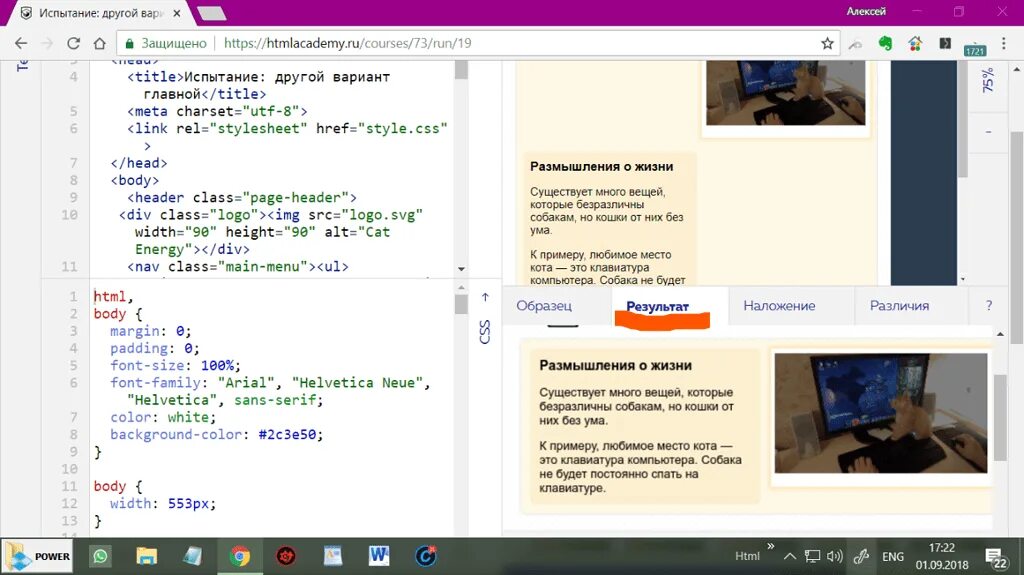This screenshot has width=1024, height=575.
Task: Click the HTML editor scrollbar thumb
Action: [x=461, y=70]
